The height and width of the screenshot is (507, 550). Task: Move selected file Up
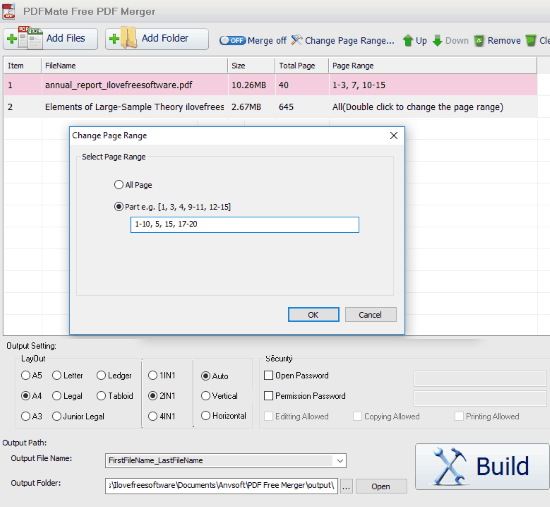coord(415,41)
